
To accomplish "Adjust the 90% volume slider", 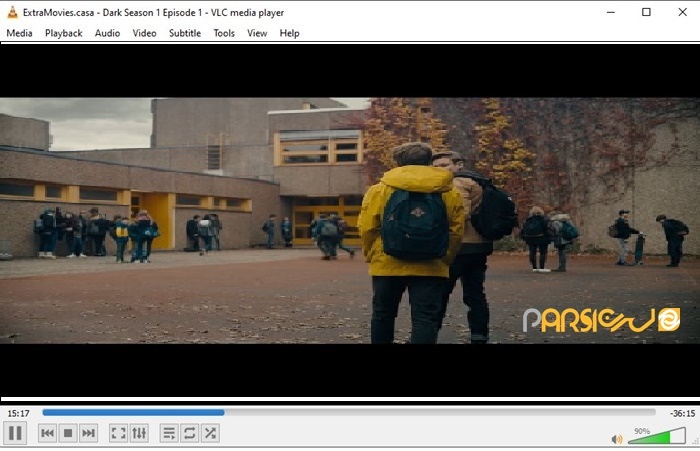I will [657, 436].
